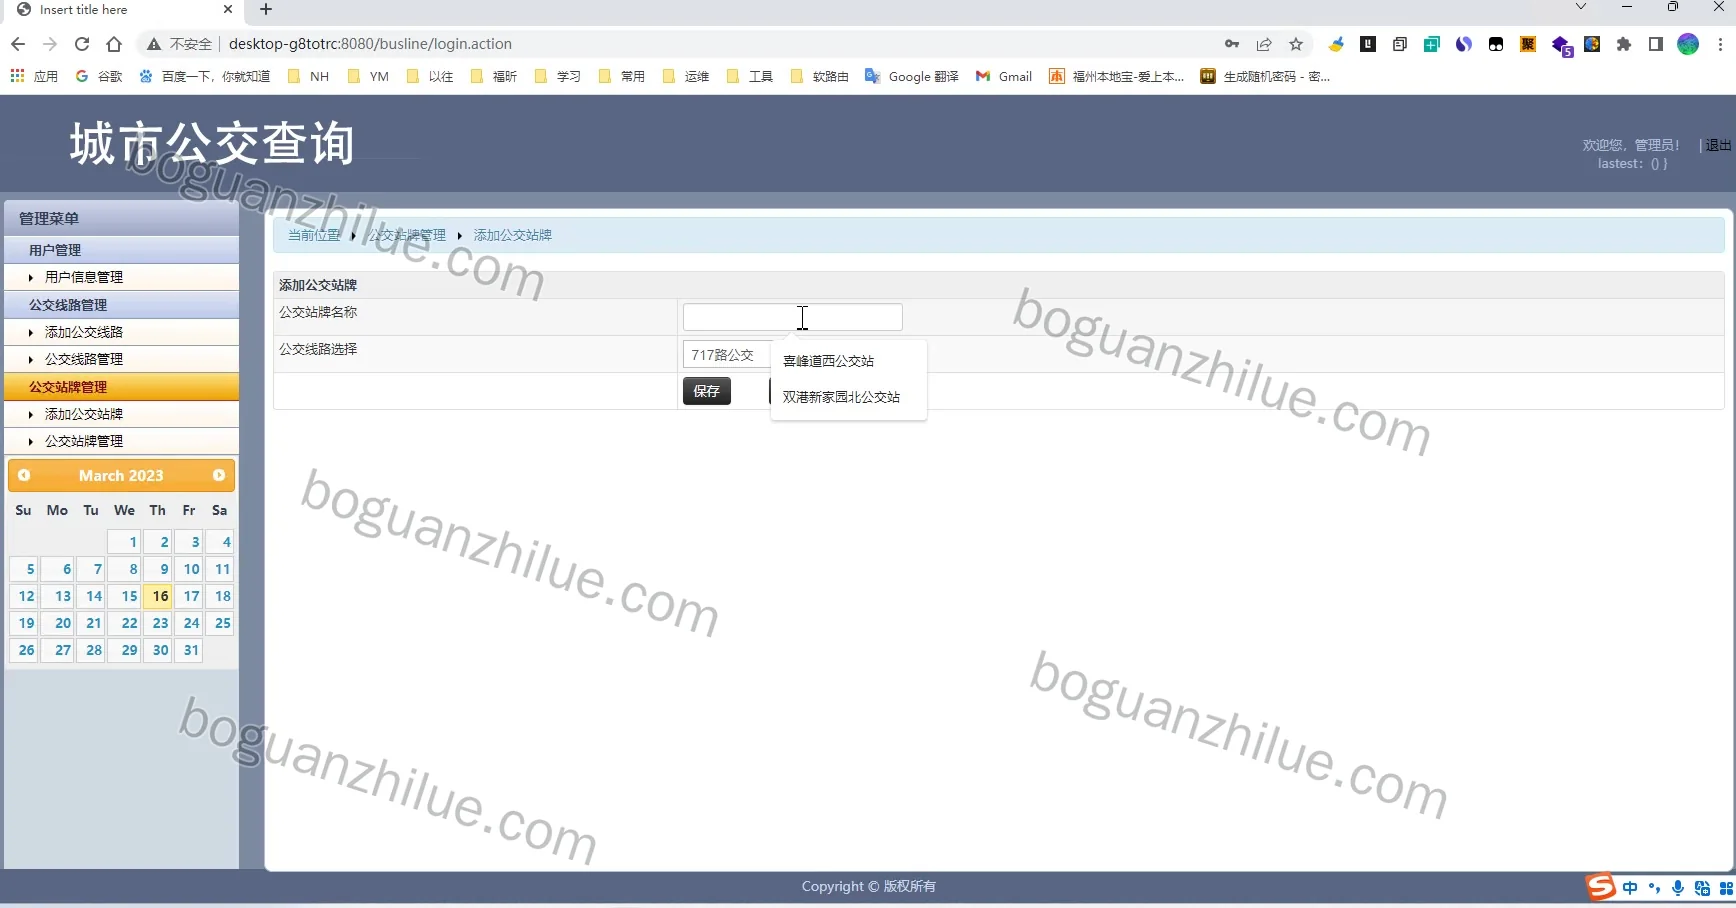Expand 公交线路管理 menu section
1736x908 pixels.
(122, 305)
